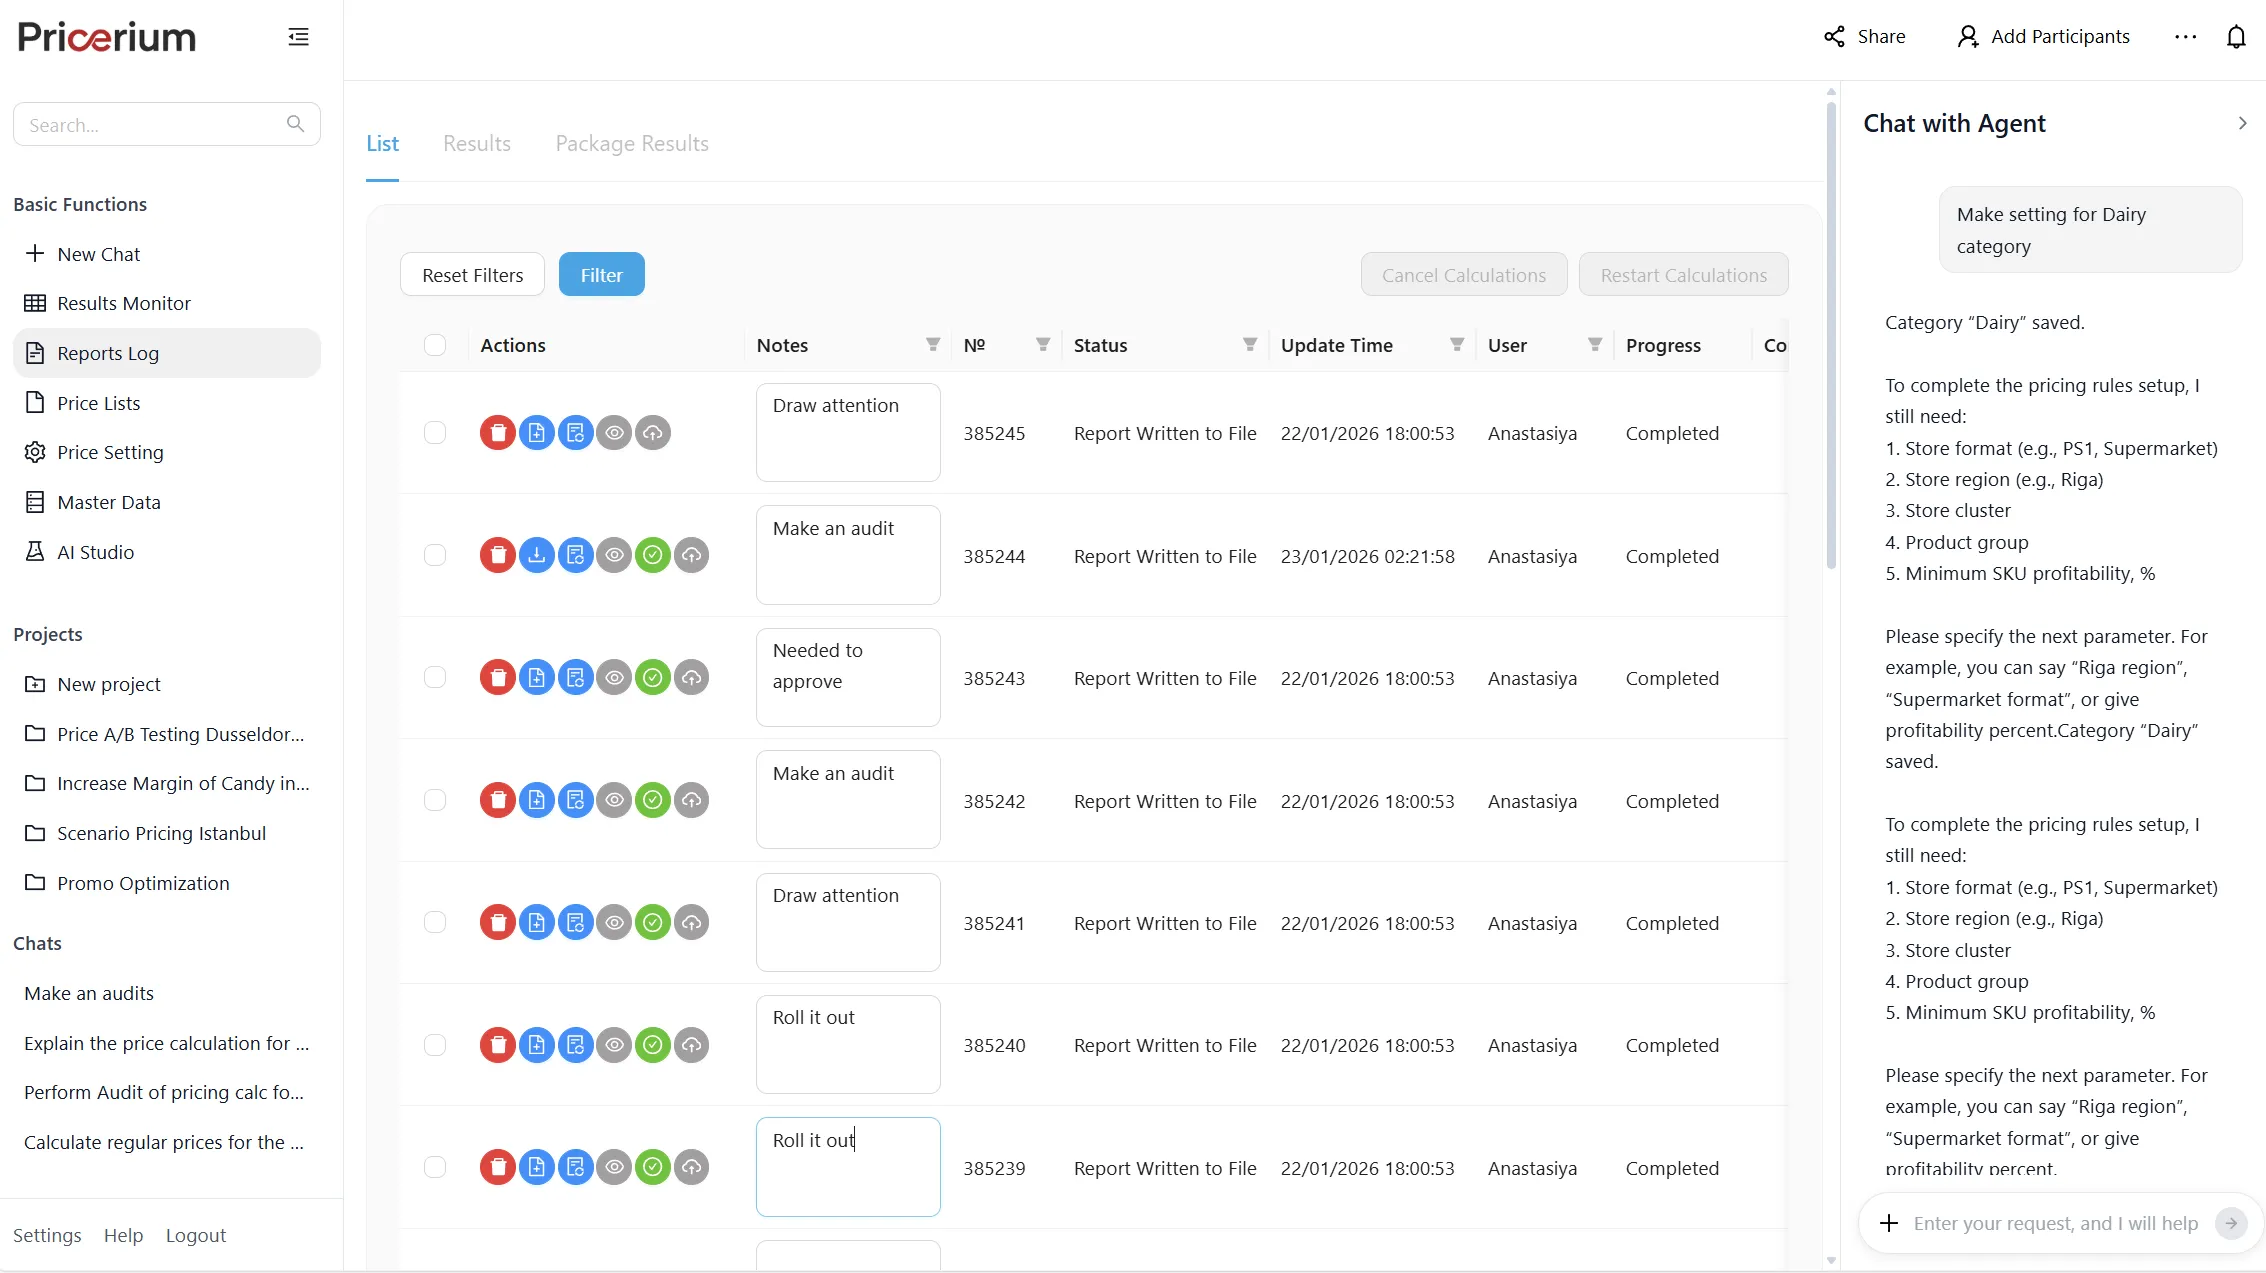Tick the select-all checkbox in table header

click(434, 345)
